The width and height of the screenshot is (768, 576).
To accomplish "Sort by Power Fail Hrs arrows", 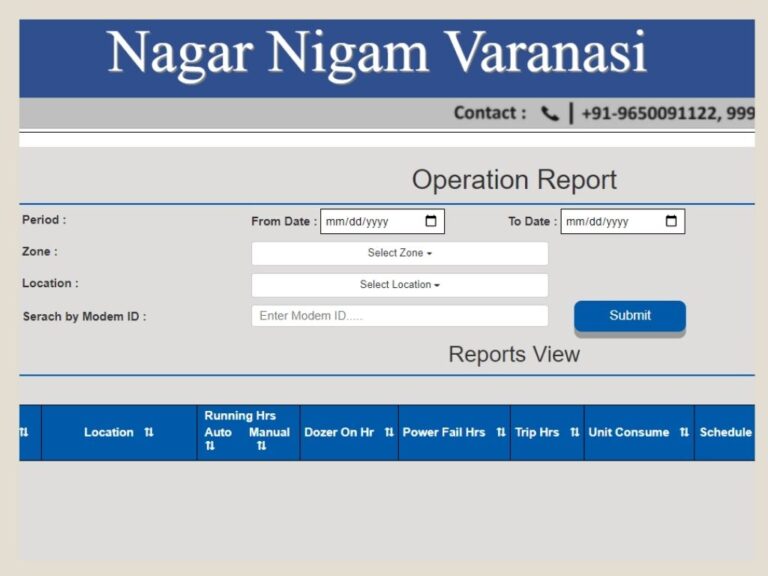I will point(501,432).
